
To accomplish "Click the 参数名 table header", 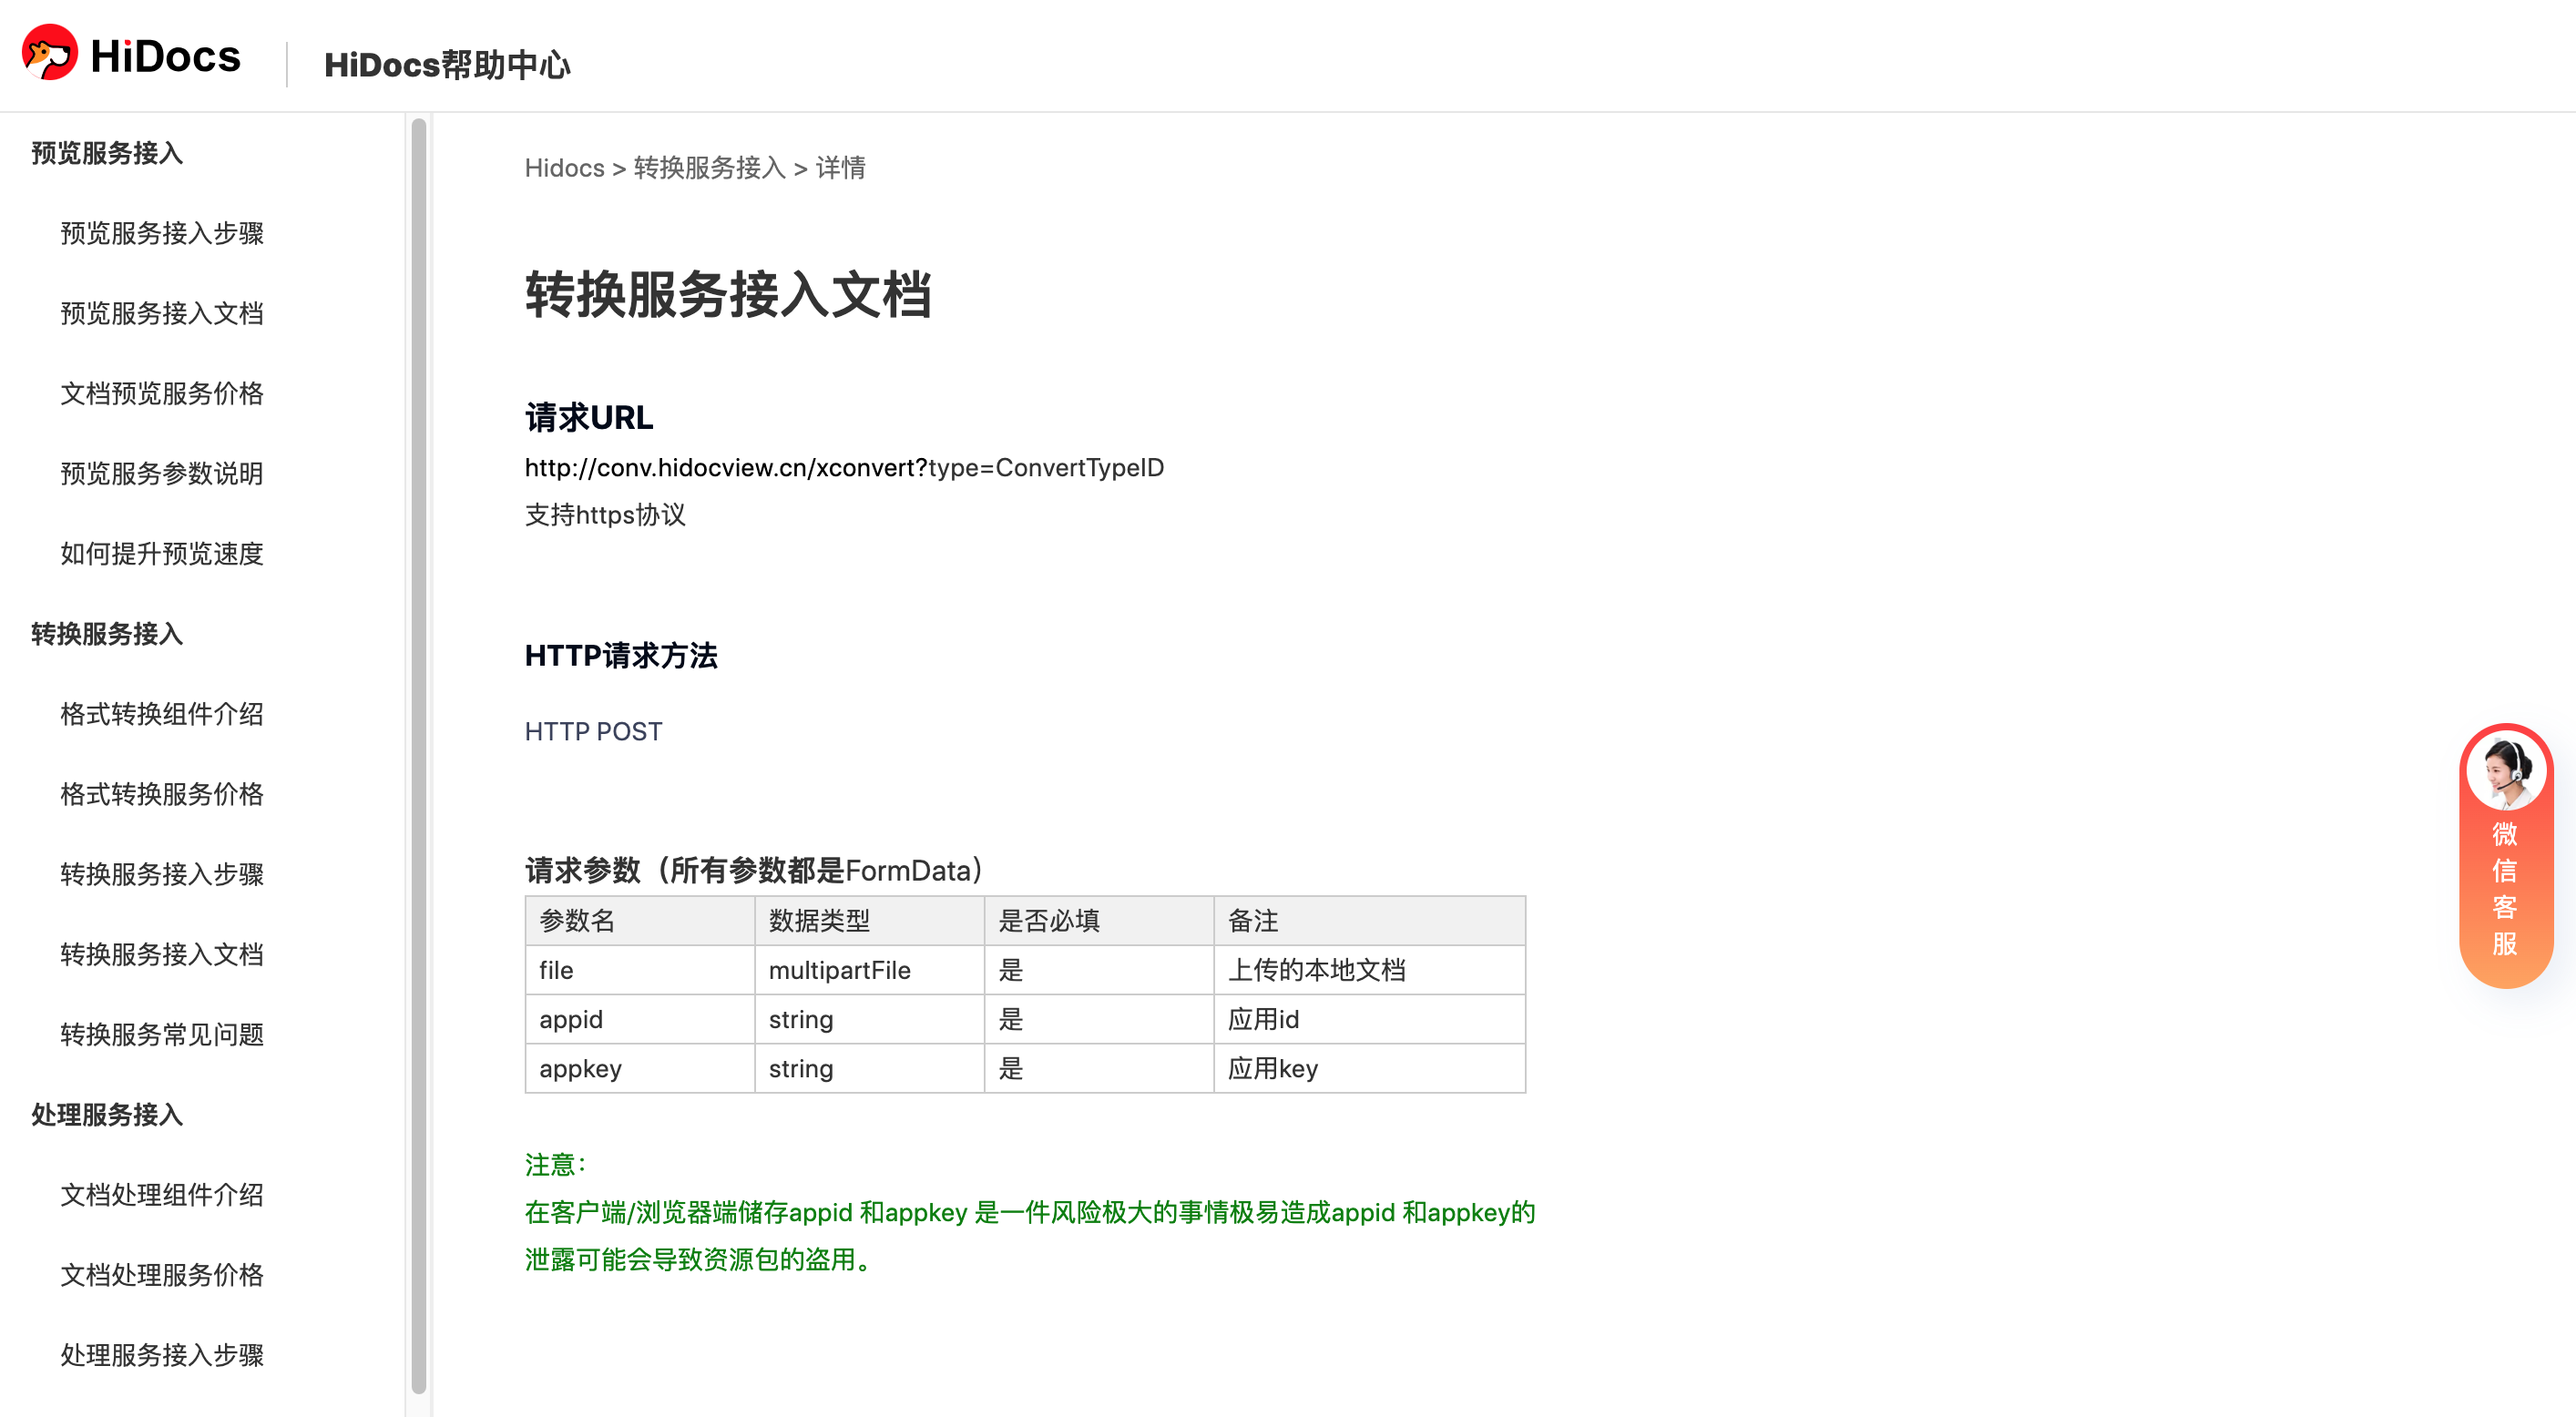I will [640, 921].
